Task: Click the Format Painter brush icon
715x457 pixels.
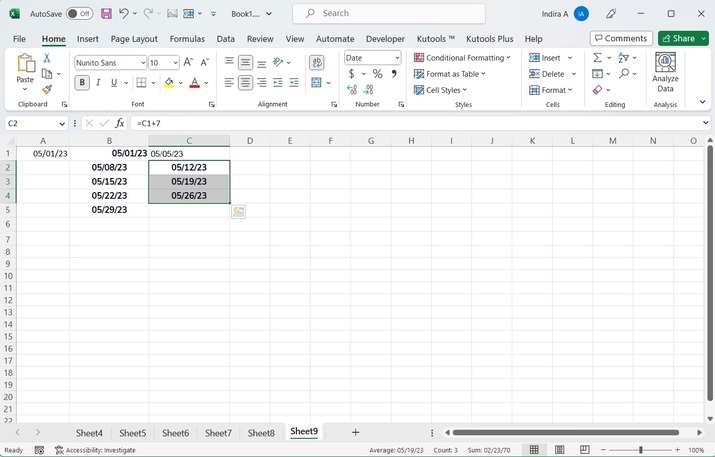Action: [47, 90]
